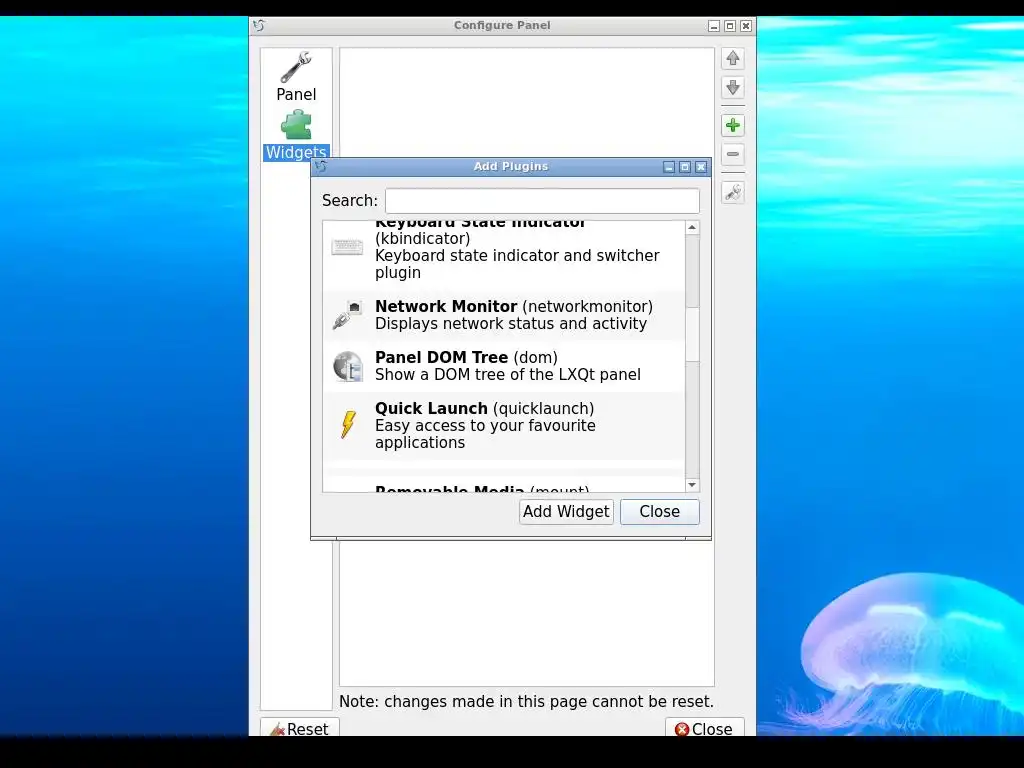Click the Network Monitor plug icon
Screen dimensions: 1024x768
347,315
